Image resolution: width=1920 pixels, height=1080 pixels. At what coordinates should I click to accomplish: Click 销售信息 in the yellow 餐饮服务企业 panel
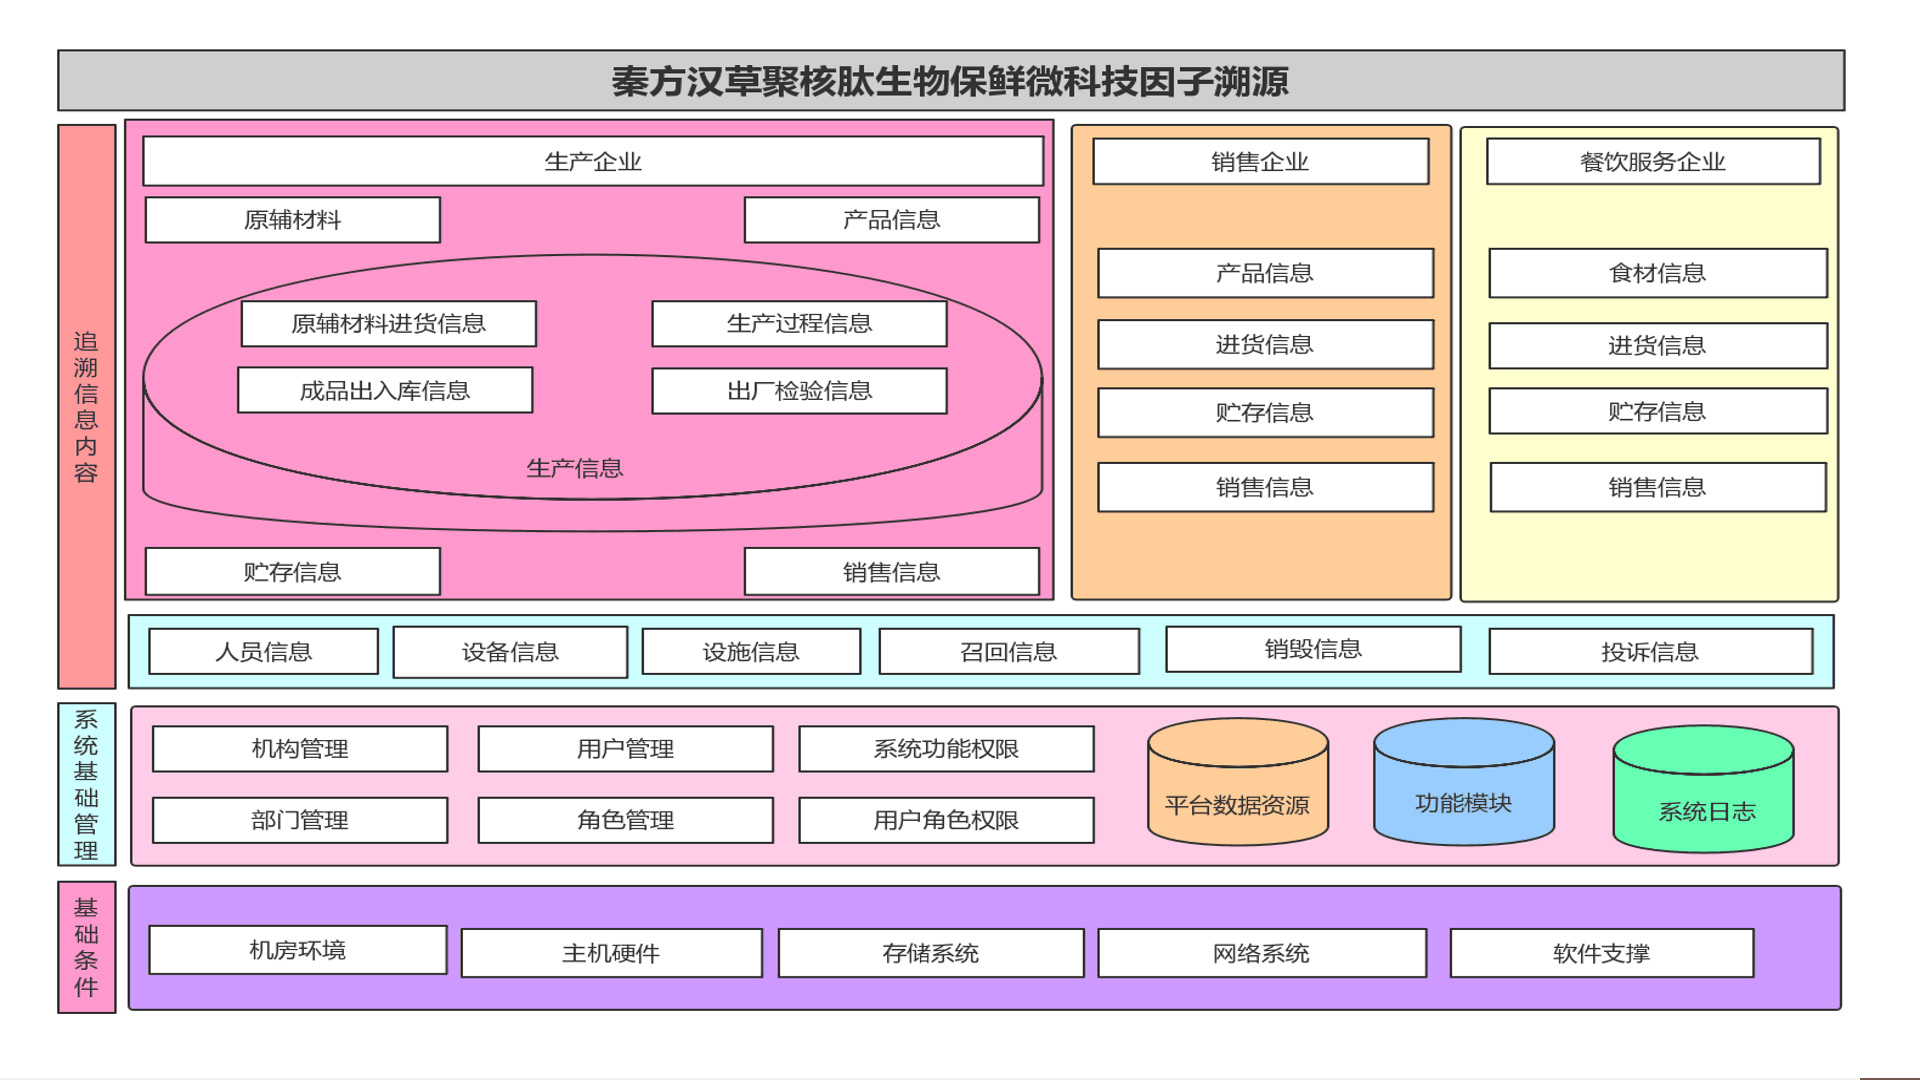tap(1658, 488)
